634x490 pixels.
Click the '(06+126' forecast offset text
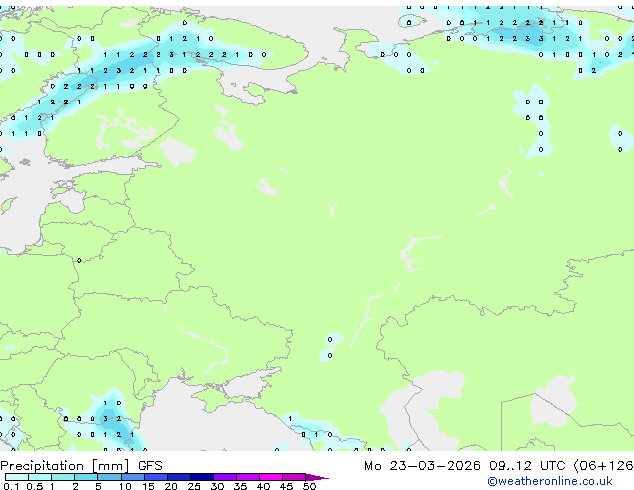click(604, 466)
